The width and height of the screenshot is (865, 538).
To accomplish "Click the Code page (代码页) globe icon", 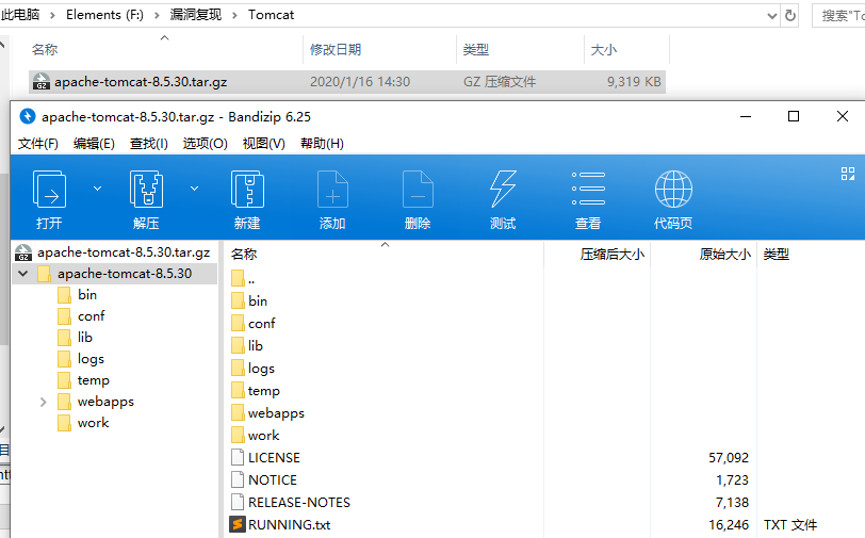I will 674,189.
